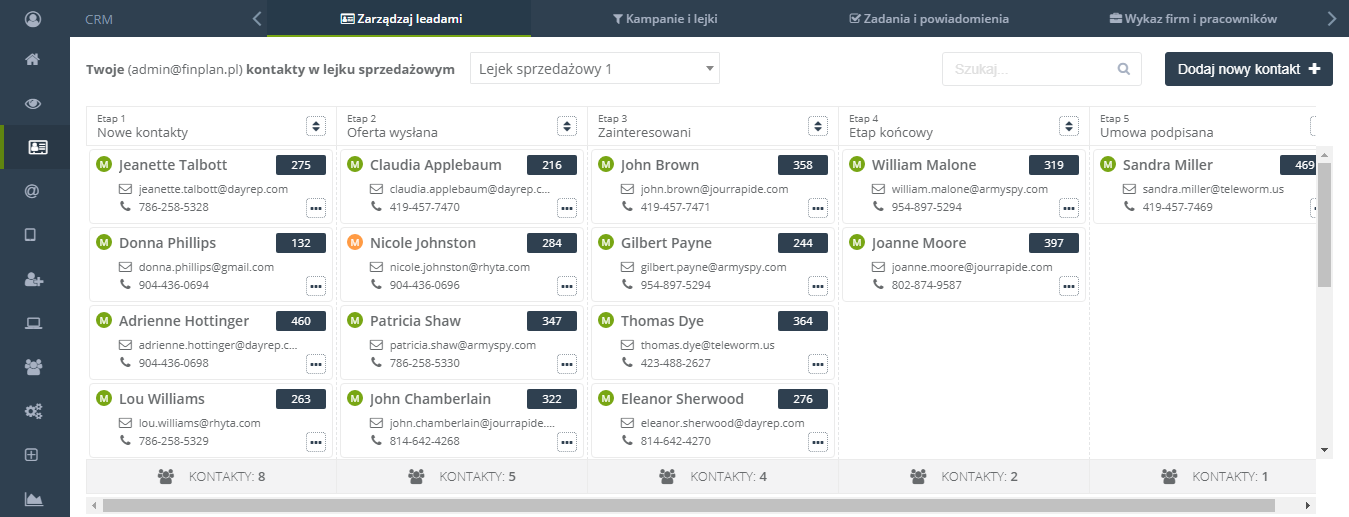Click the horizontal scrollbar thumb at the bottom

click(688, 505)
